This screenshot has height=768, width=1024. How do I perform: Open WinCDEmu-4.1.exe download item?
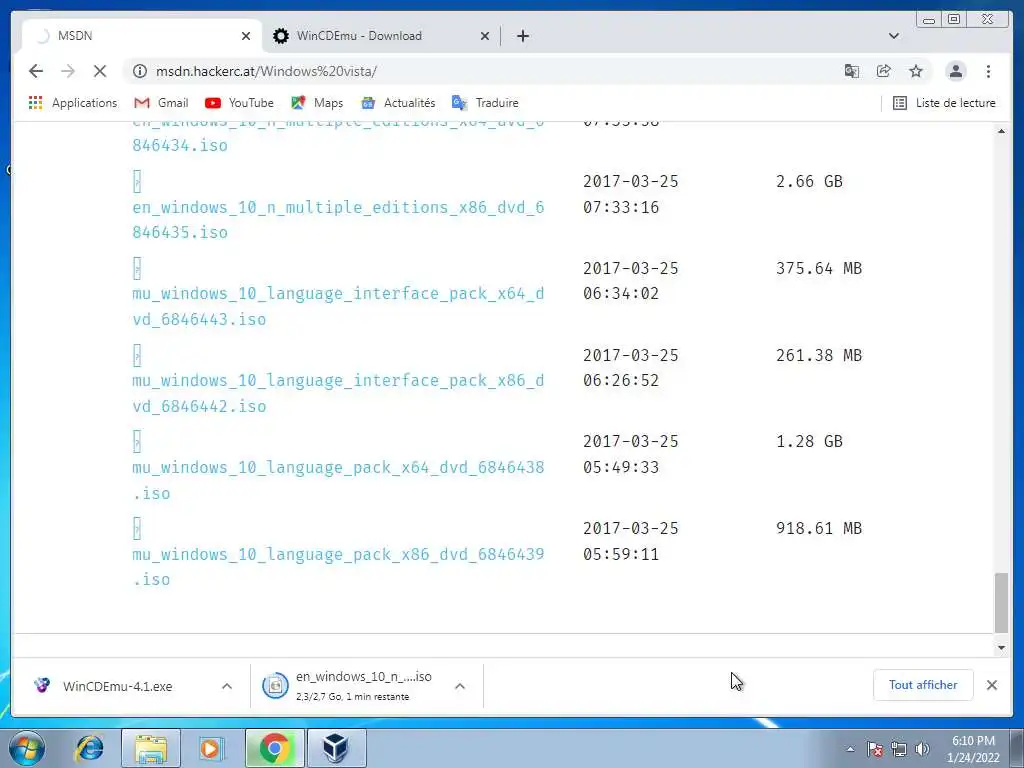pyautogui.click(x=118, y=686)
